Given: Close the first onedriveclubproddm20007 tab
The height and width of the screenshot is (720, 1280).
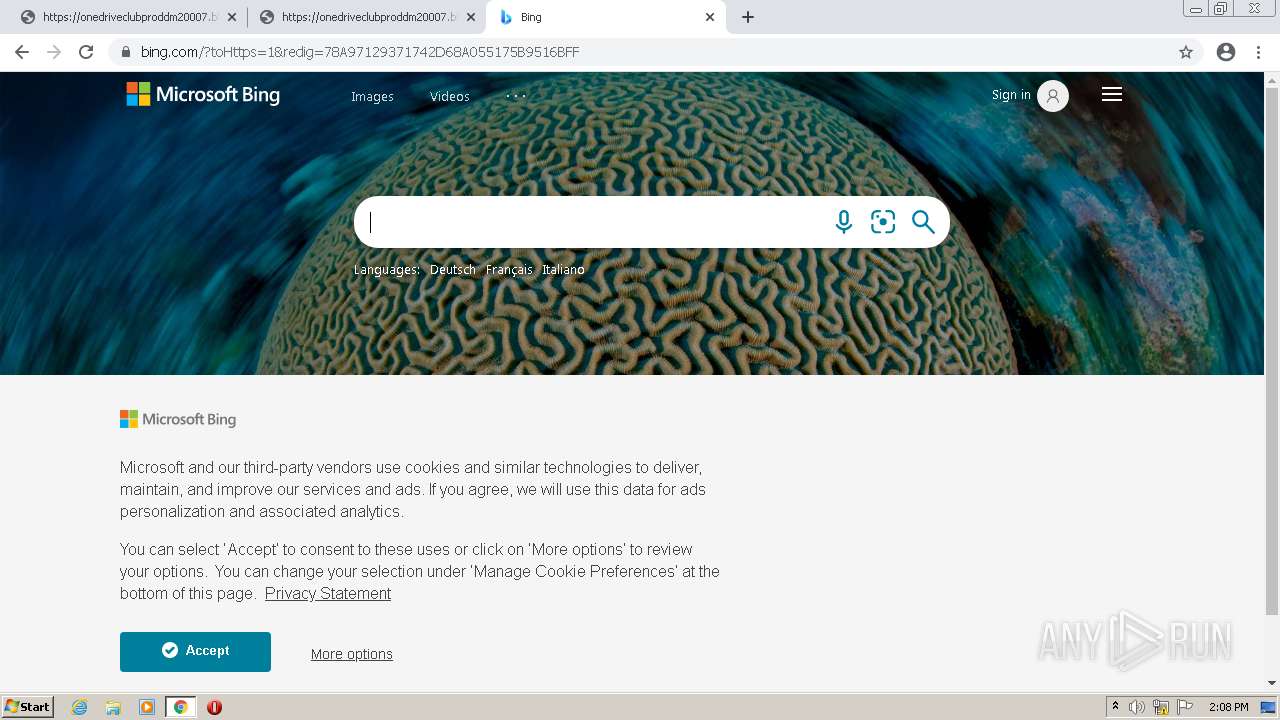Looking at the screenshot, I should click(x=232, y=17).
